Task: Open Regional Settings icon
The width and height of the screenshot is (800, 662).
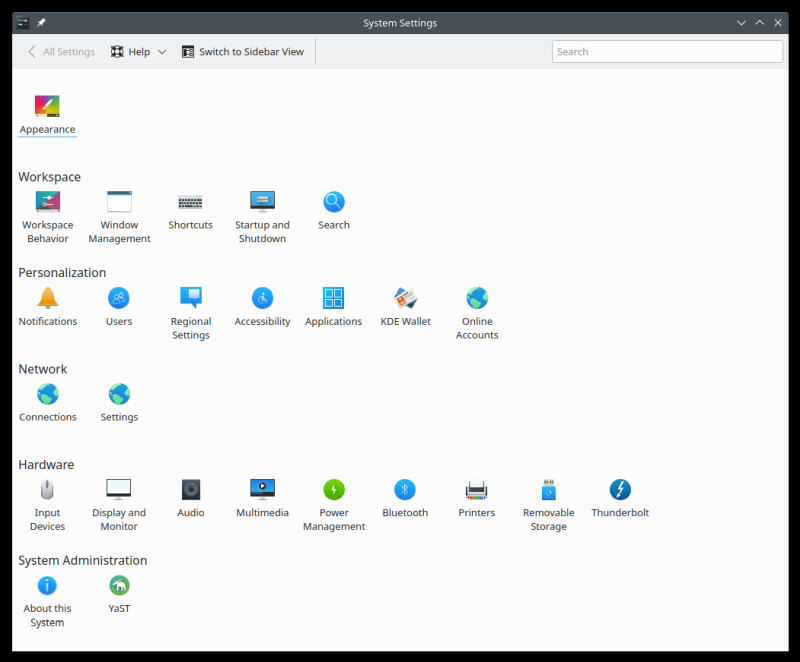Action: point(191,298)
